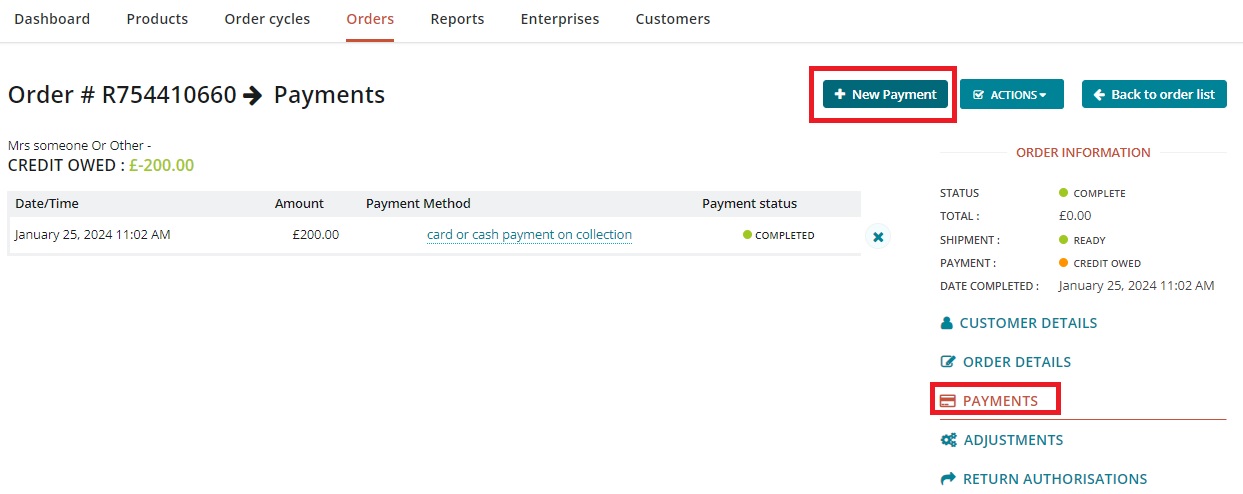This screenshot has height=494, width=1243.
Task: Open Customer Details via person icon
Action: 947,324
